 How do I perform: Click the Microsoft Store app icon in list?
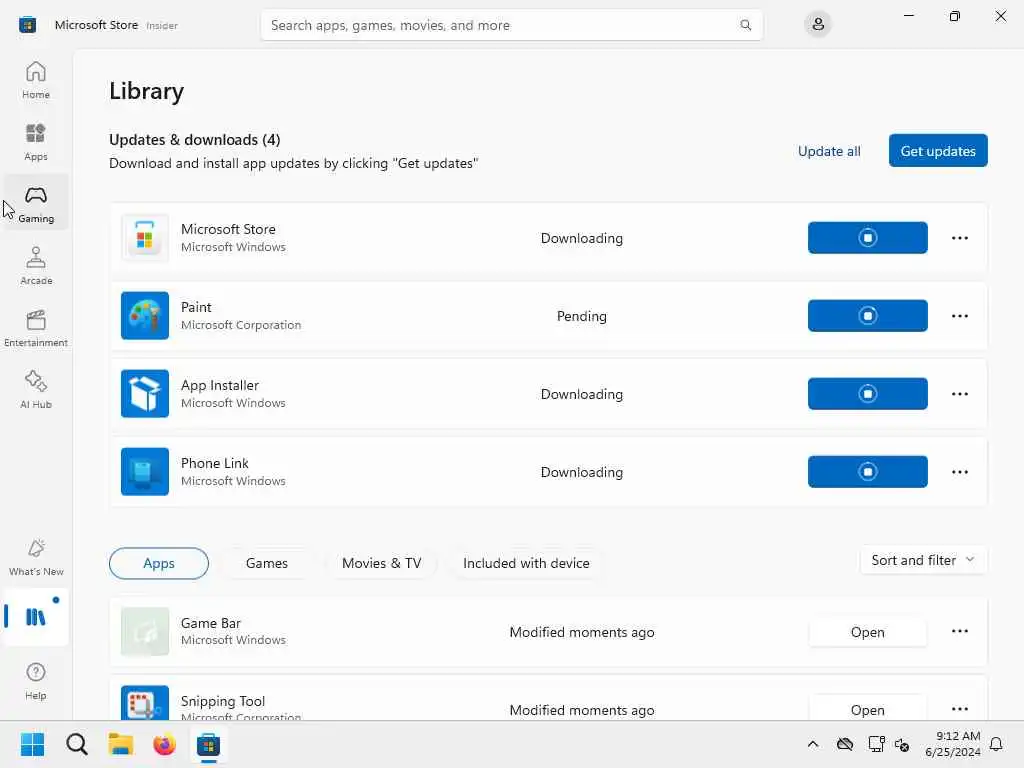(x=145, y=238)
